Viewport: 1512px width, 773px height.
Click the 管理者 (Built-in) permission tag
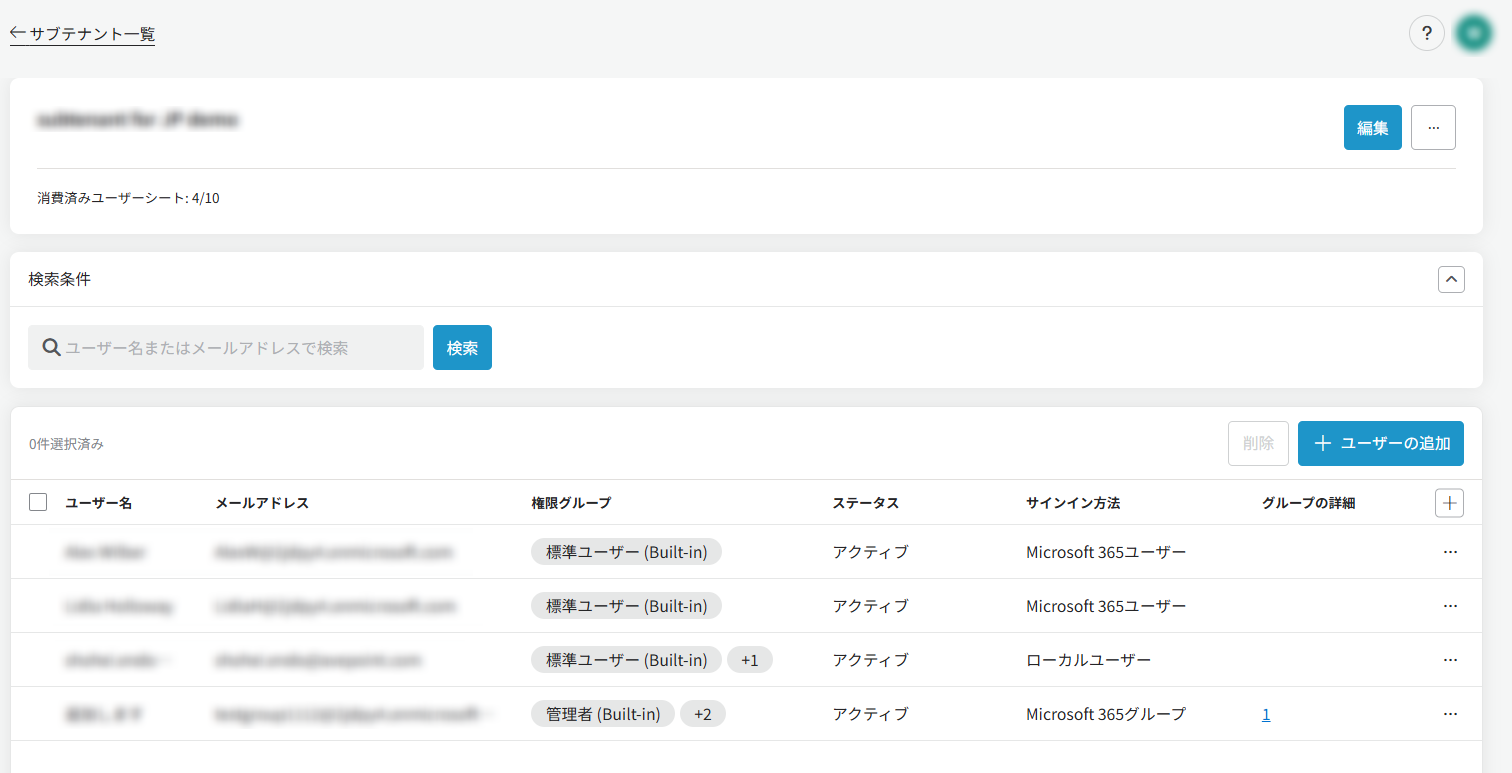coord(603,714)
